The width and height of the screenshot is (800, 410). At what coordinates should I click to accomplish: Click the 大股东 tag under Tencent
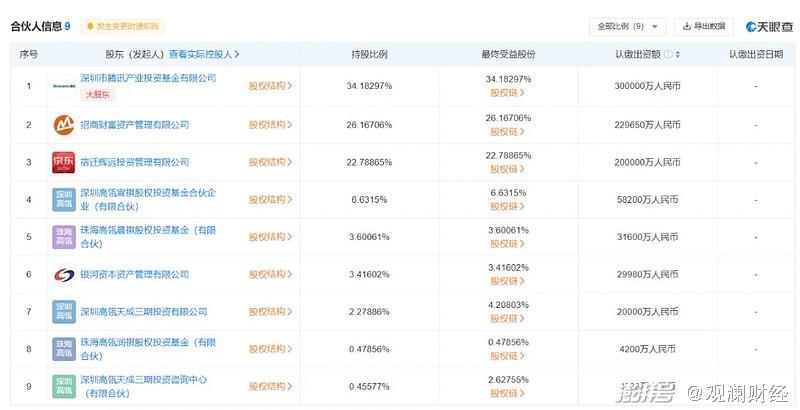(97, 95)
